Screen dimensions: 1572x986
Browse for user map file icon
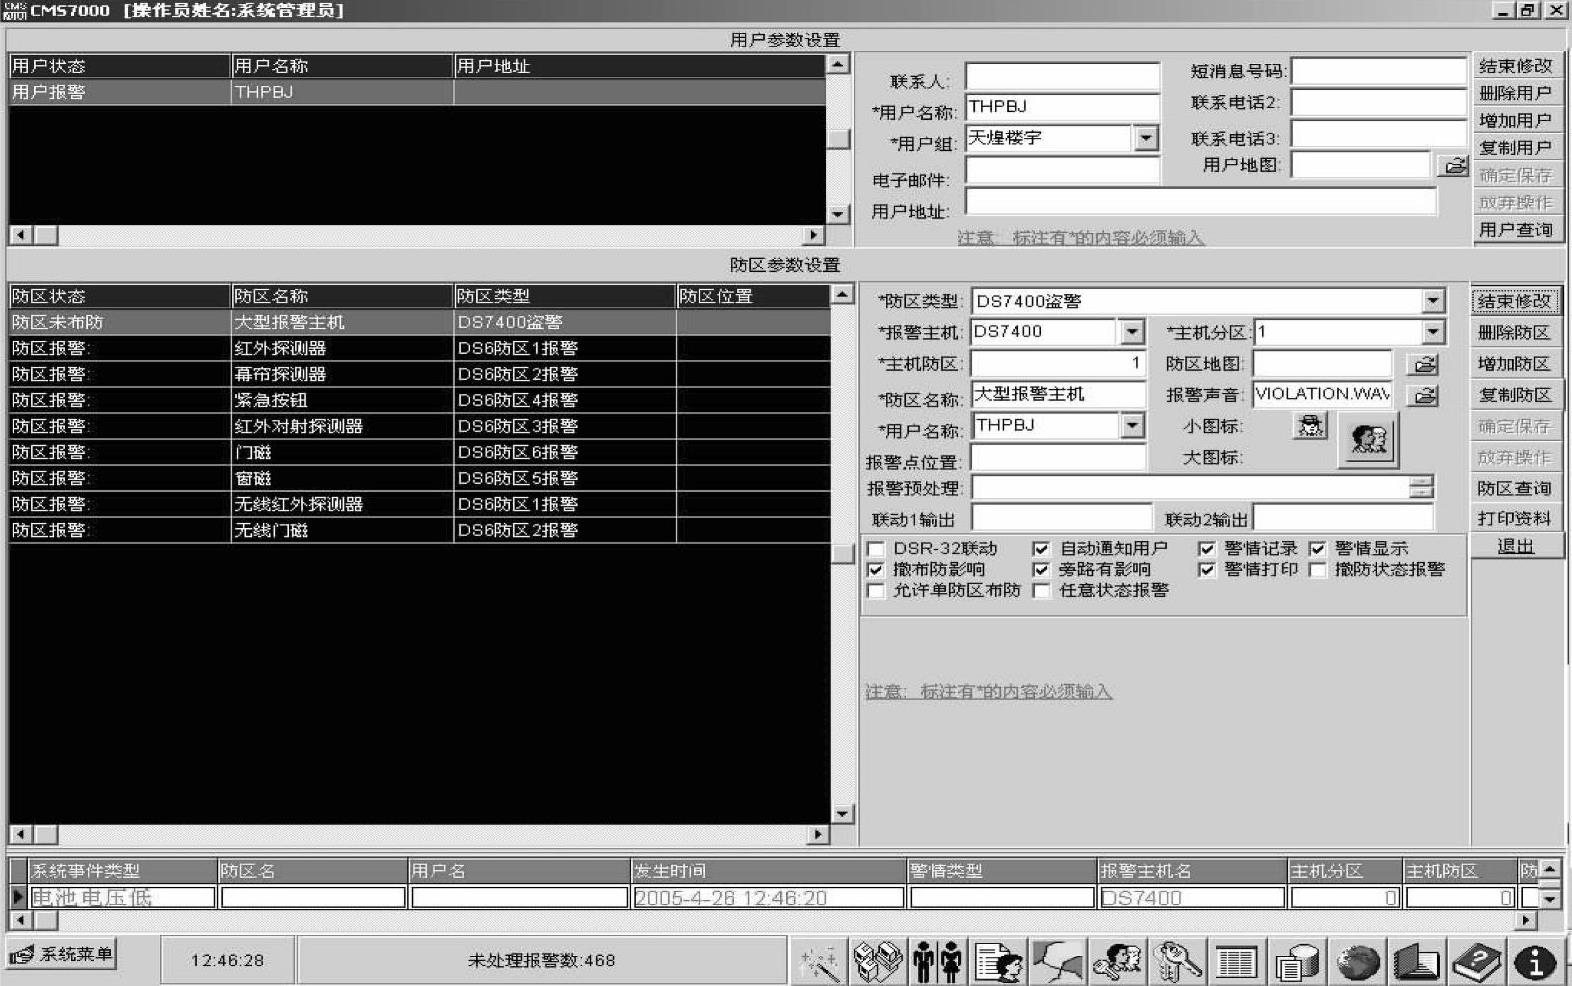pos(1455,165)
